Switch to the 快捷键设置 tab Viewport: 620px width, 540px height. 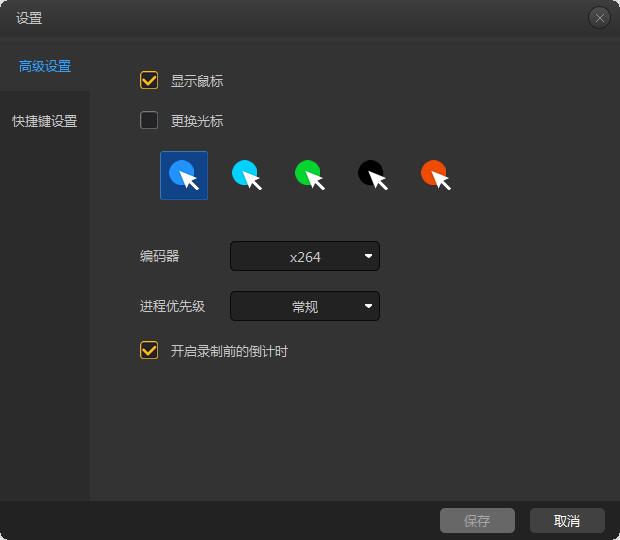point(45,121)
